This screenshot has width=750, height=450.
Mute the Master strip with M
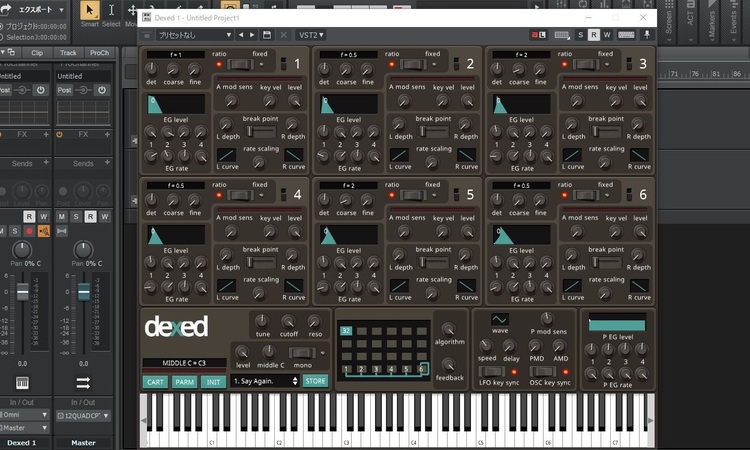point(62,217)
